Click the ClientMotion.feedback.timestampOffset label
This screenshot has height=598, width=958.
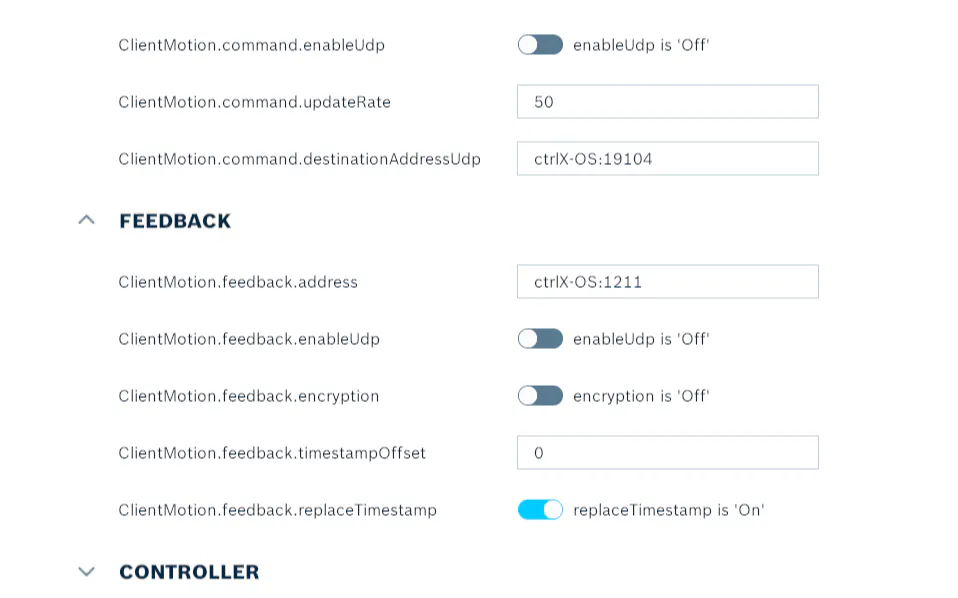point(272,453)
